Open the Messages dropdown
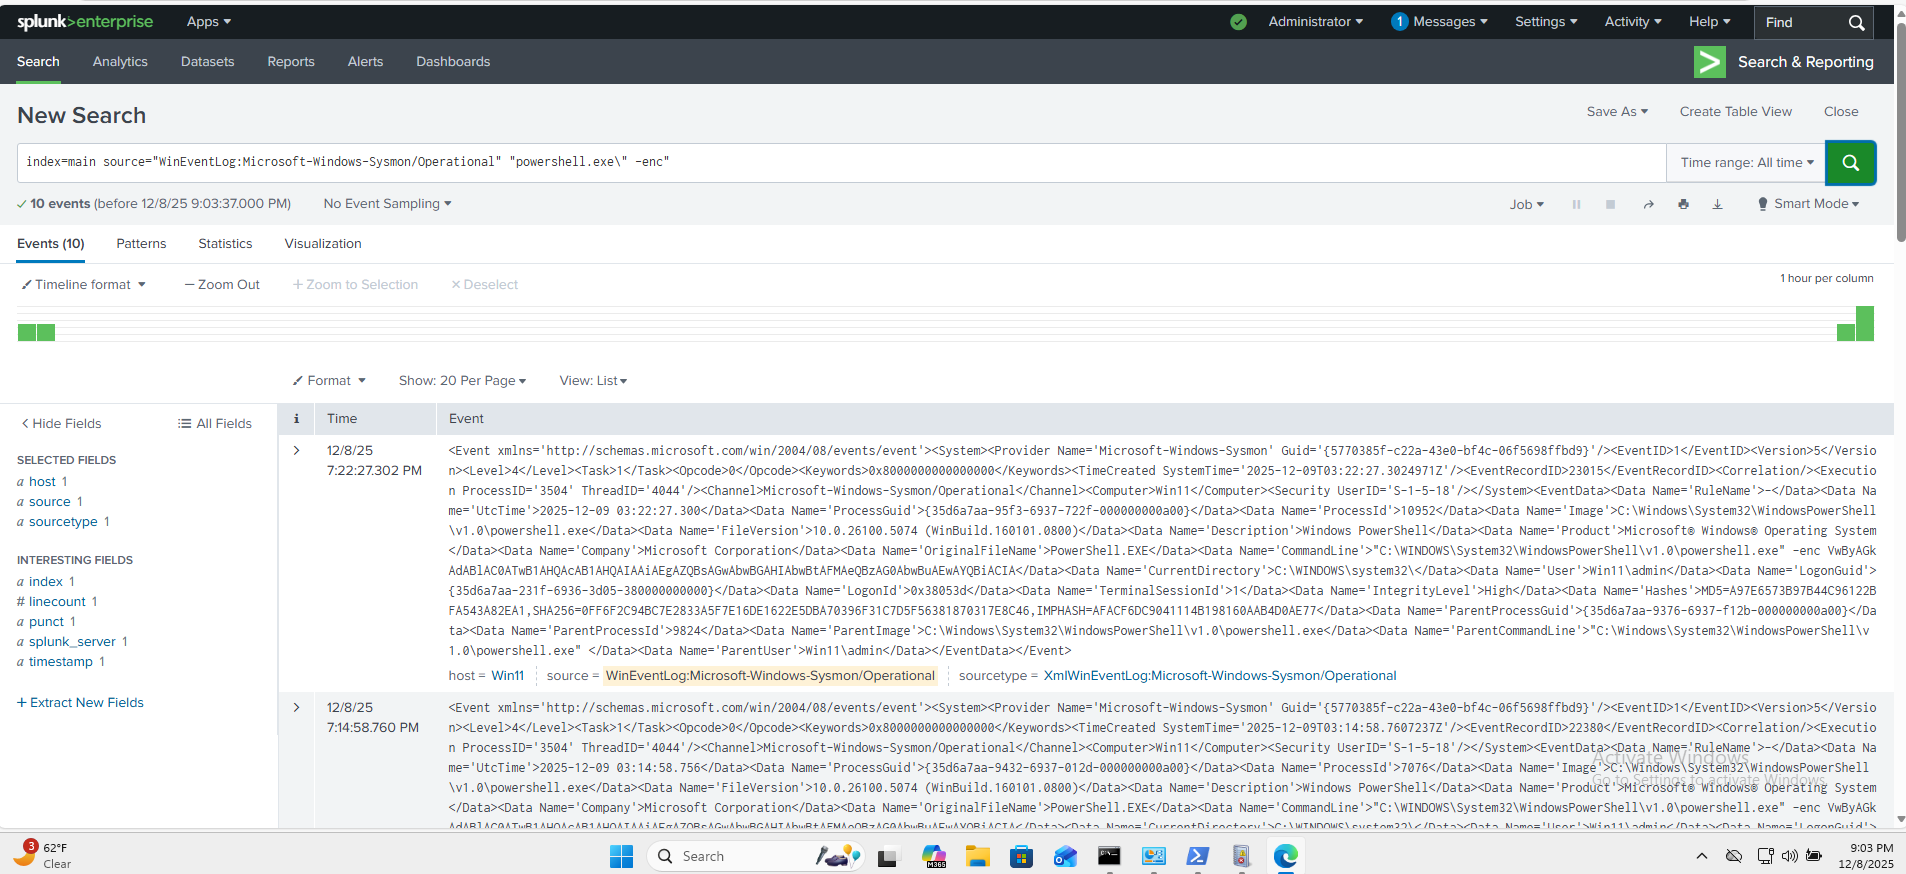 (1439, 22)
